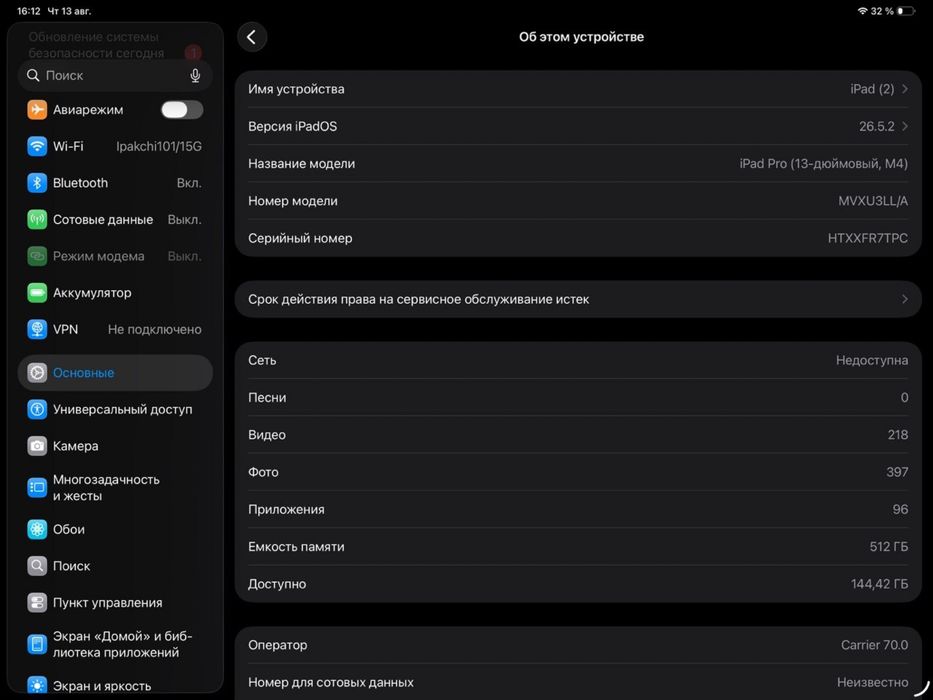Tap the Обновление системы безопасности notice
The height and width of the screenshot is (700, 933).
96,45
